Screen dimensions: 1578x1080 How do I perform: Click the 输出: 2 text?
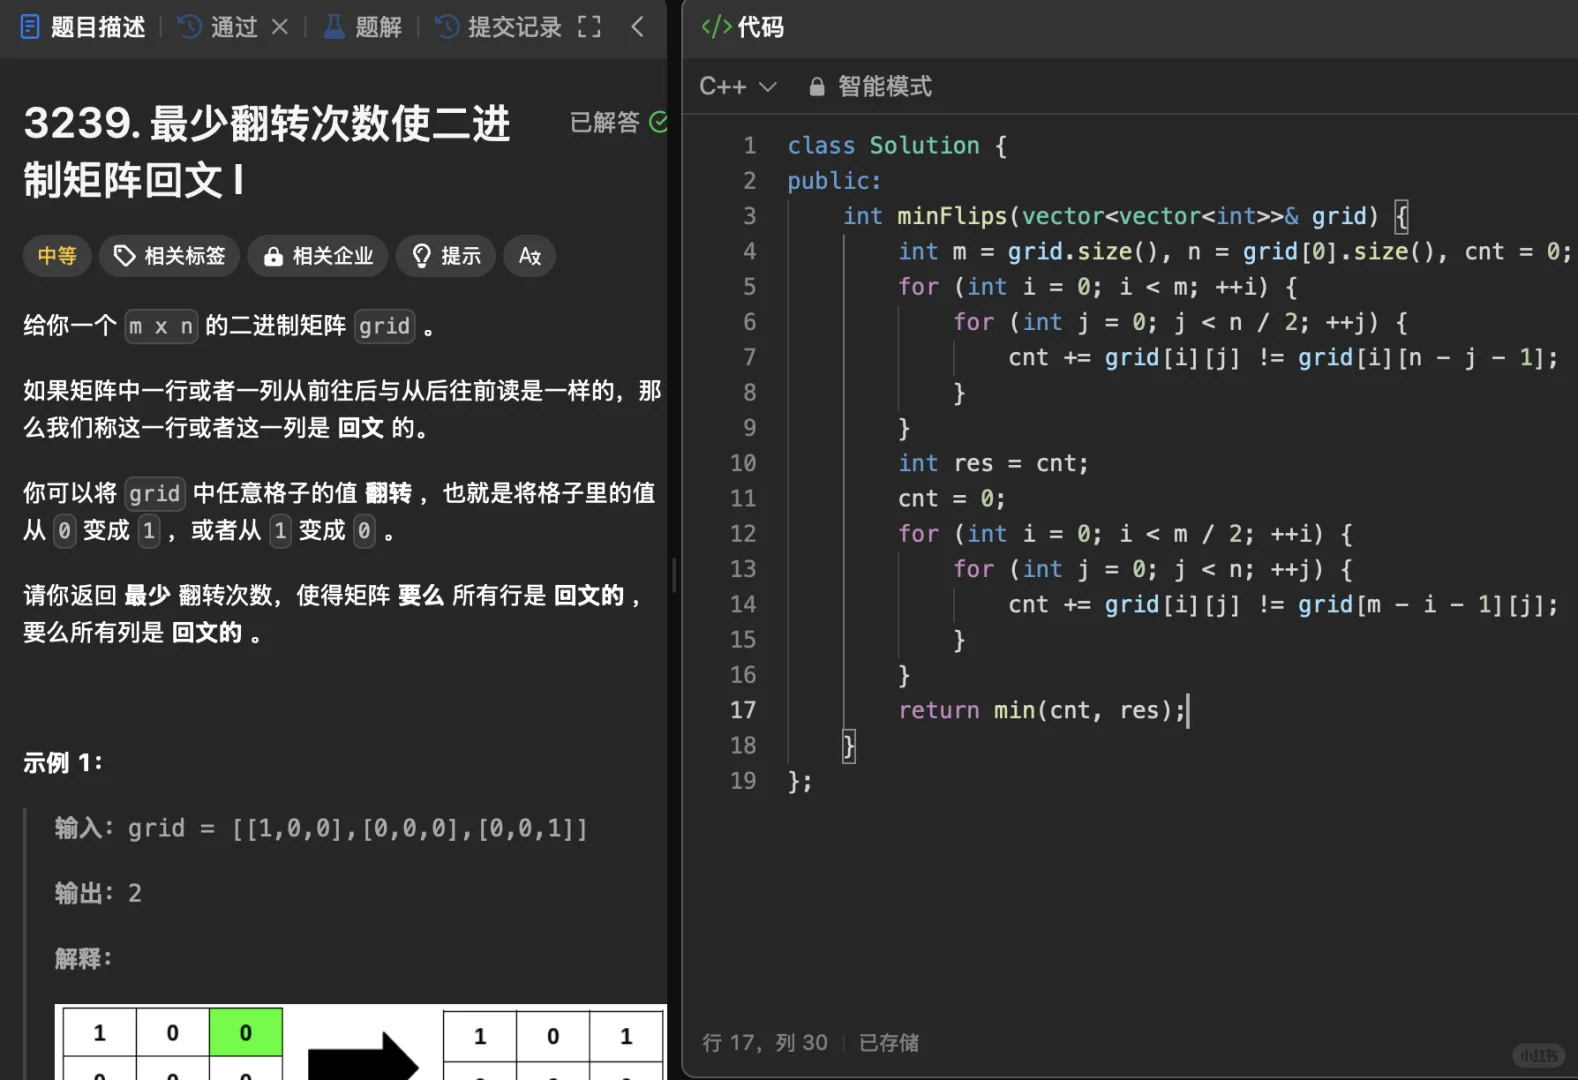coord(98,893)
